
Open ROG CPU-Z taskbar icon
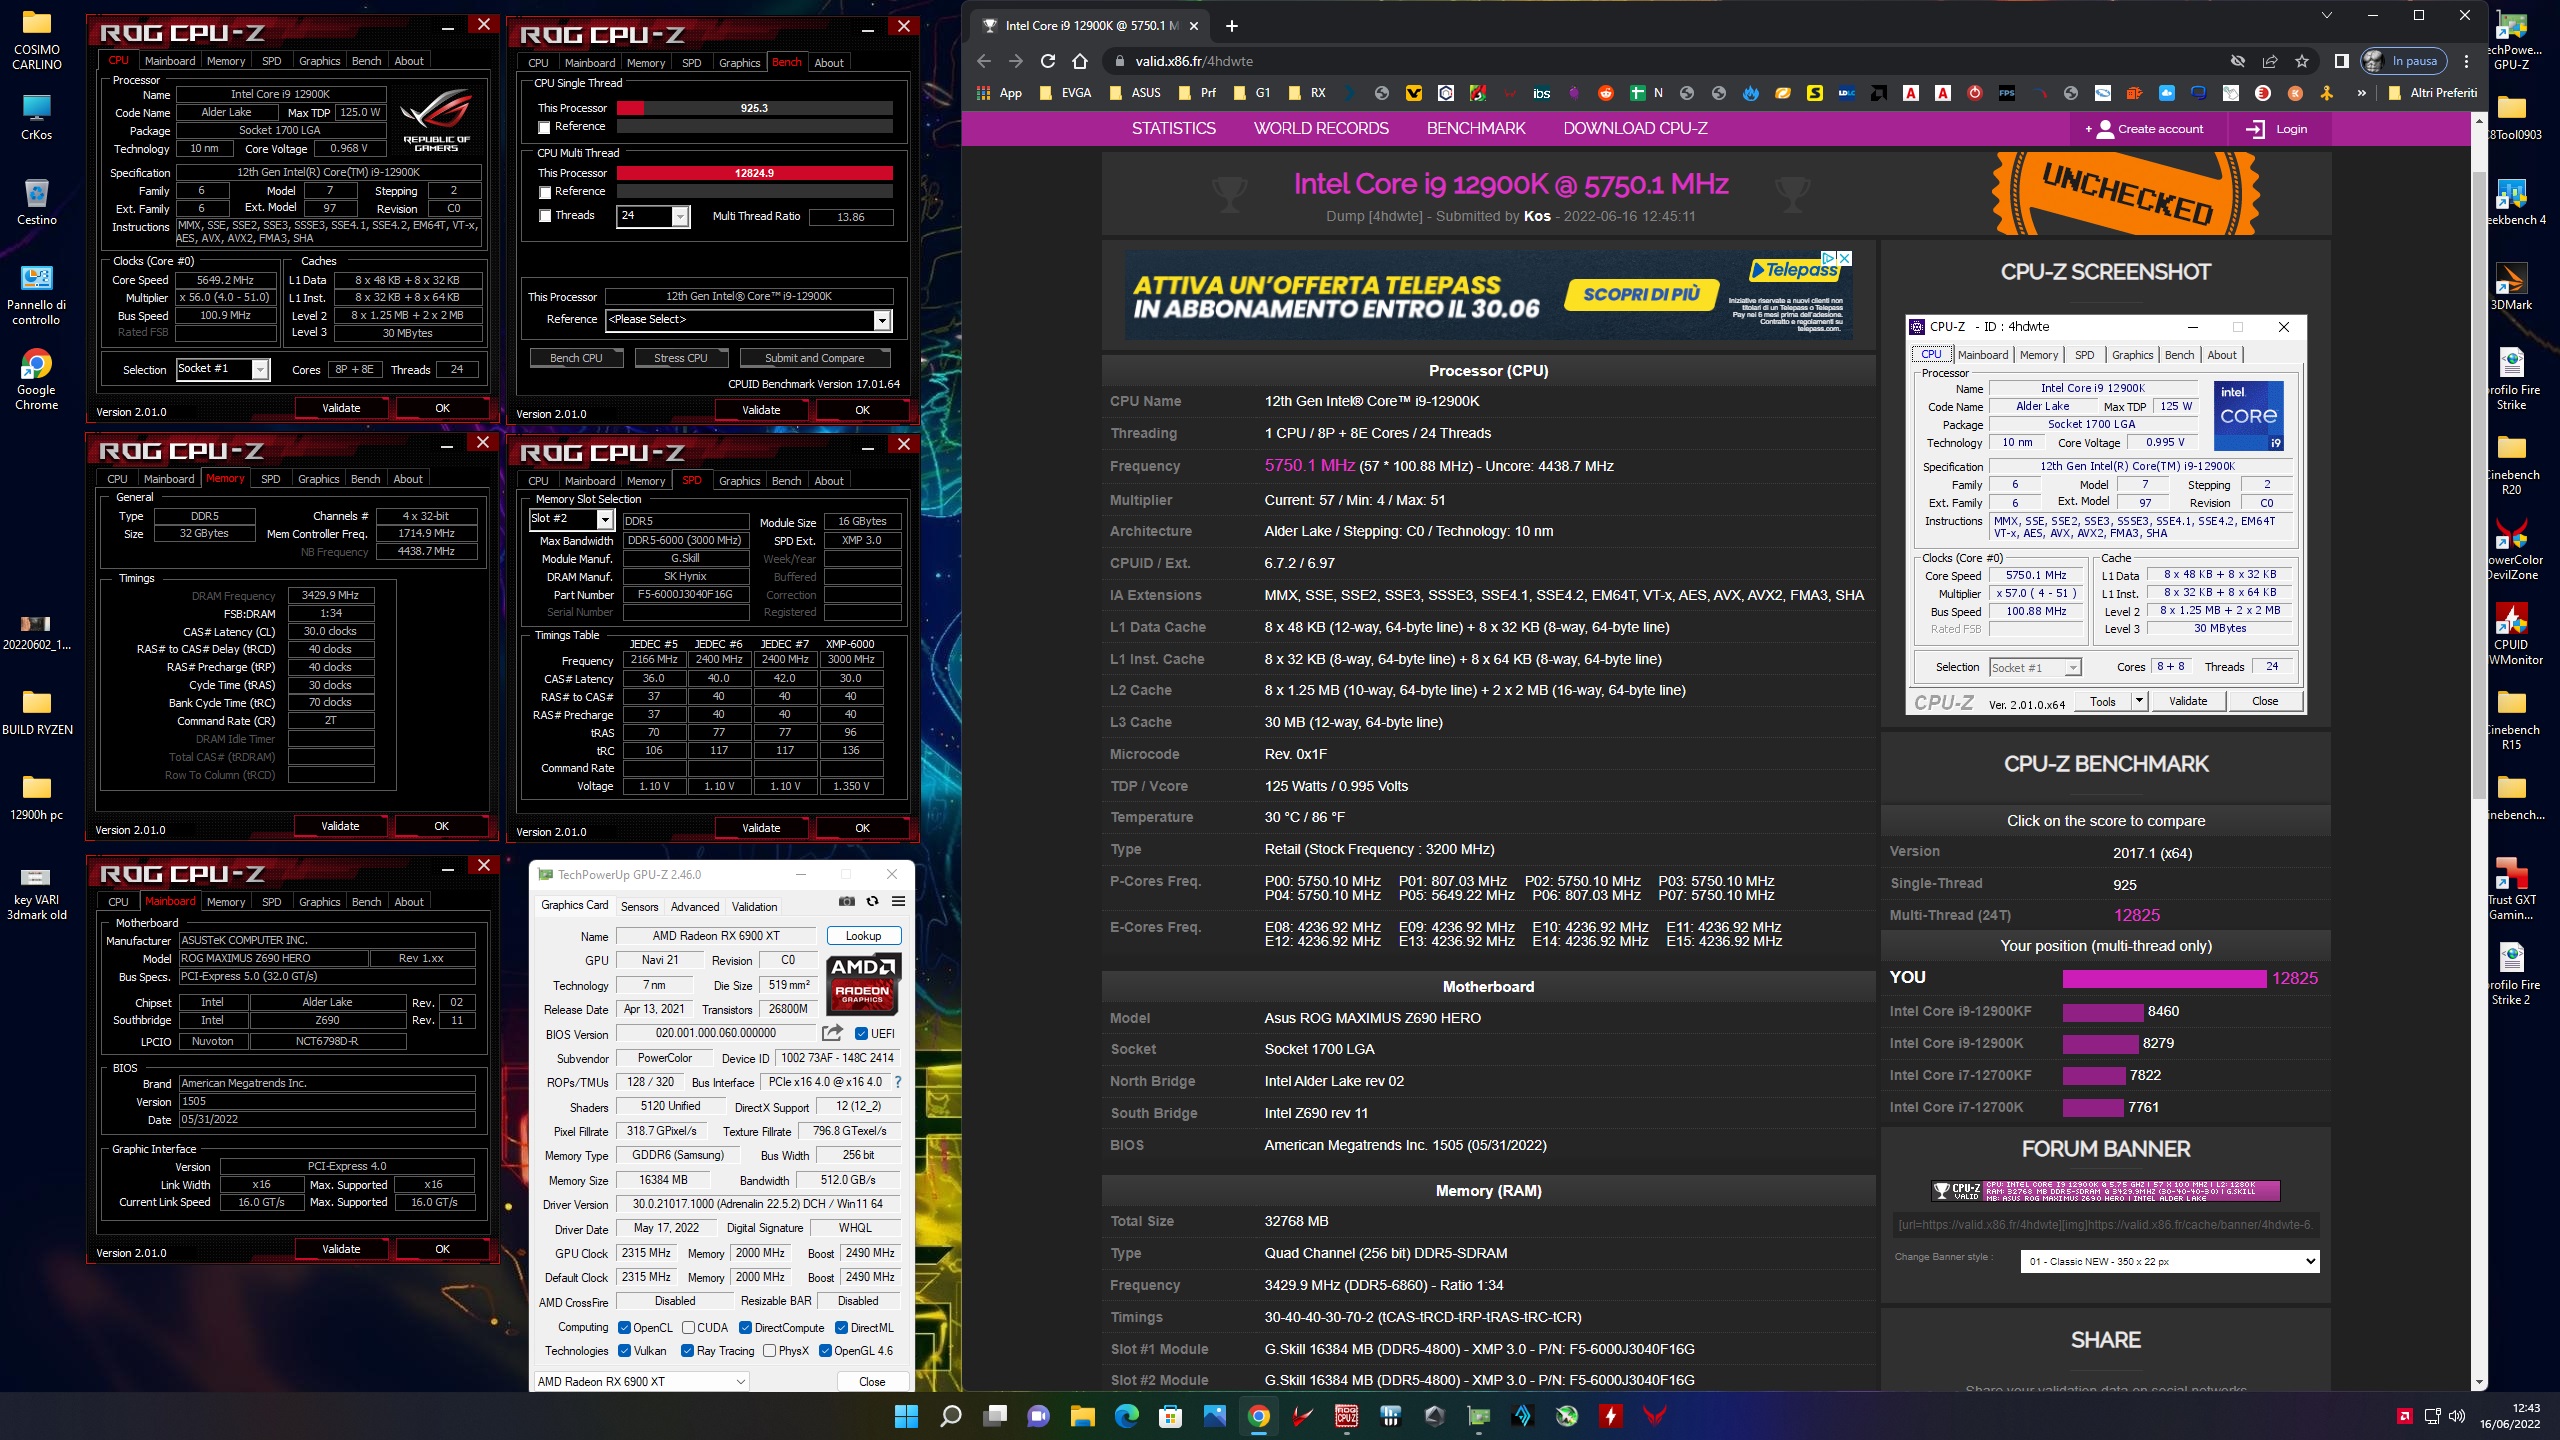tap(1347, 1416)
